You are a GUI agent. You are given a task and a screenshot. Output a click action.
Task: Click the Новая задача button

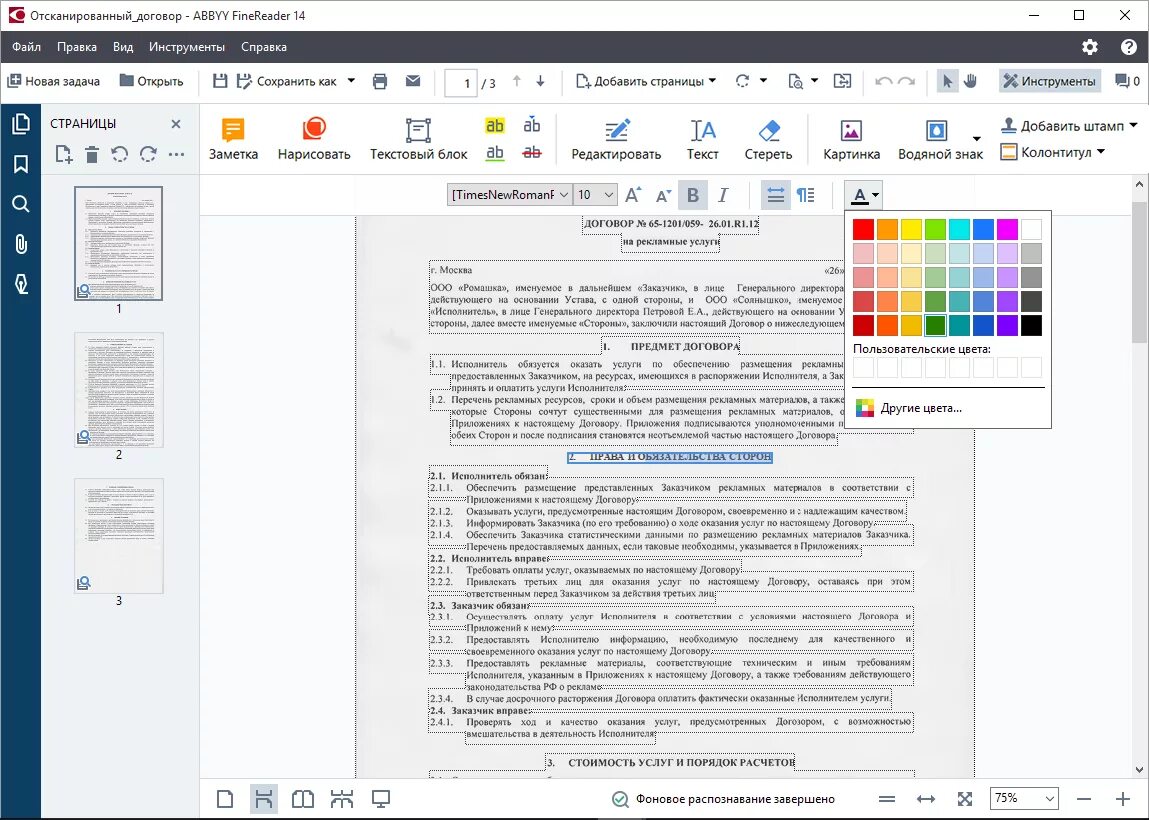(53, 81)
